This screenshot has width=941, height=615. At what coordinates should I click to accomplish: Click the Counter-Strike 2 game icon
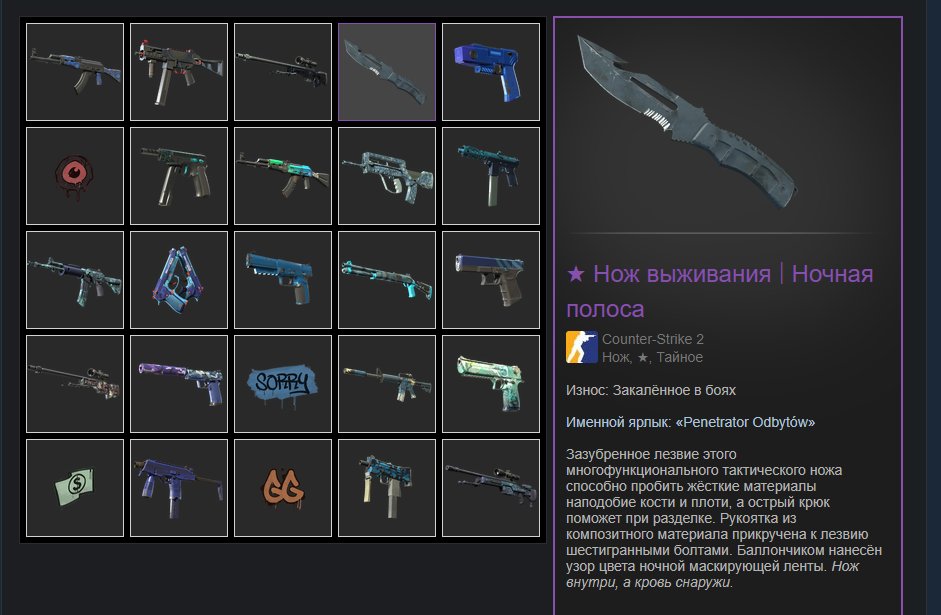(x=582, y=347)
